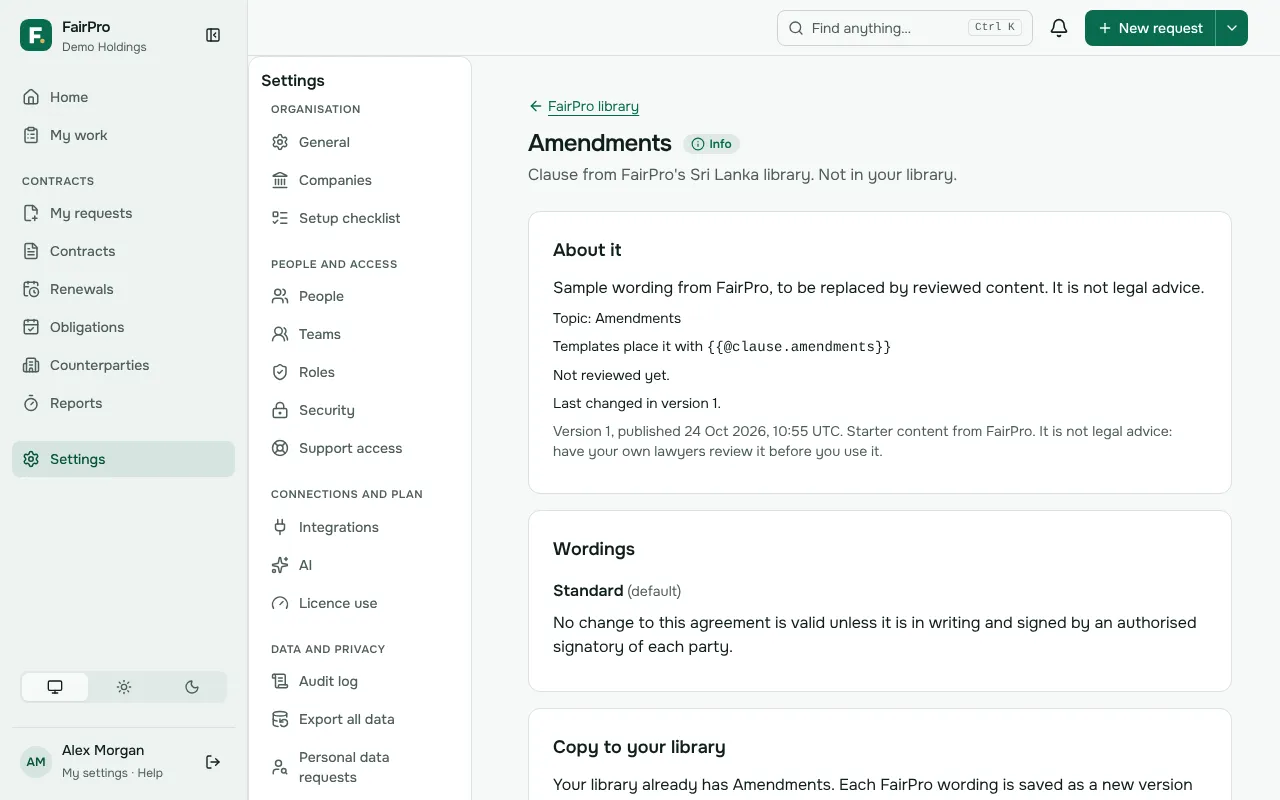Click the AM user avatar
1280x800 pixels.
tap(36, 762)
